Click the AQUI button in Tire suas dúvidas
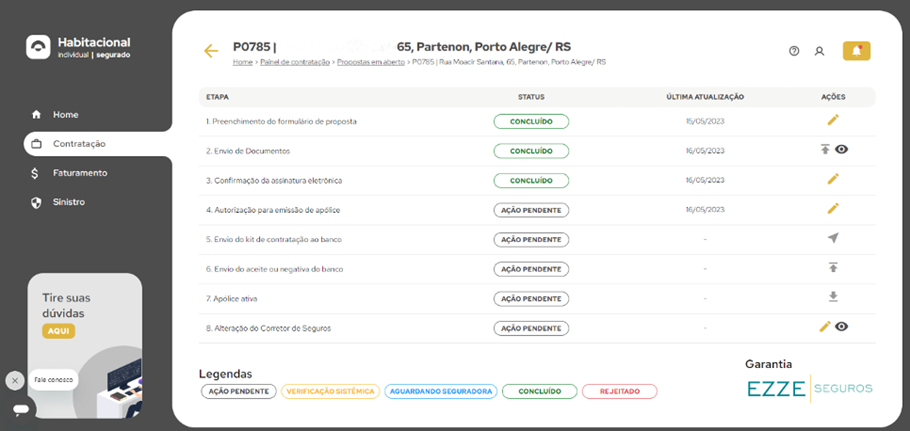 tap(59, 331)
